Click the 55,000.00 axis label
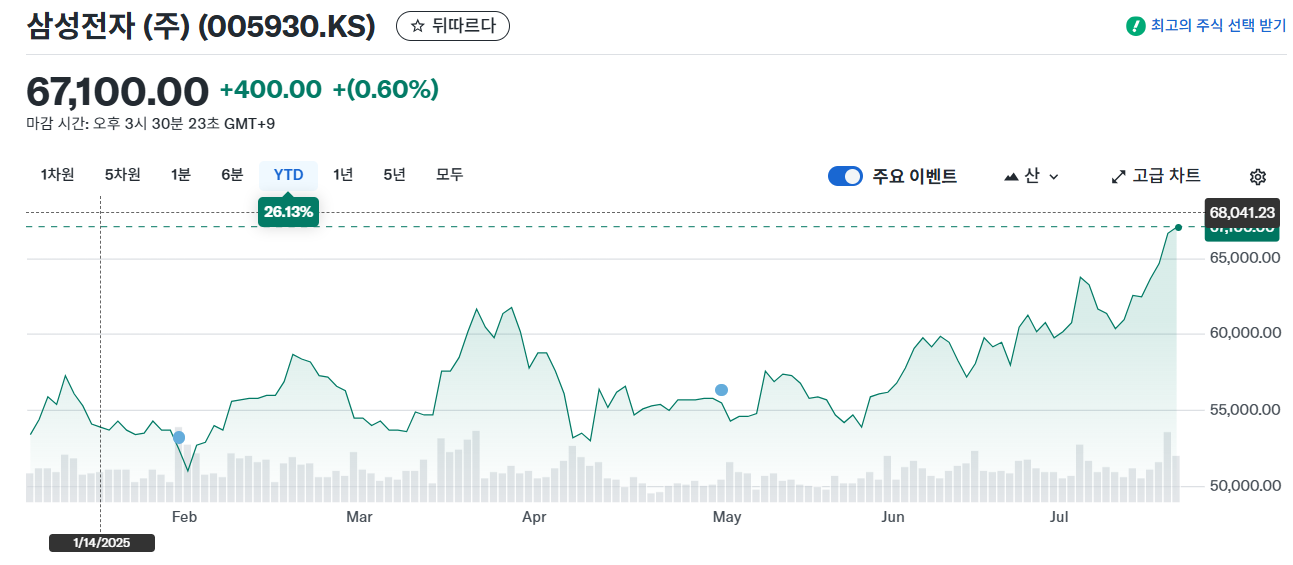This screenshot has width=1293, height=565. click(1245, 410)
